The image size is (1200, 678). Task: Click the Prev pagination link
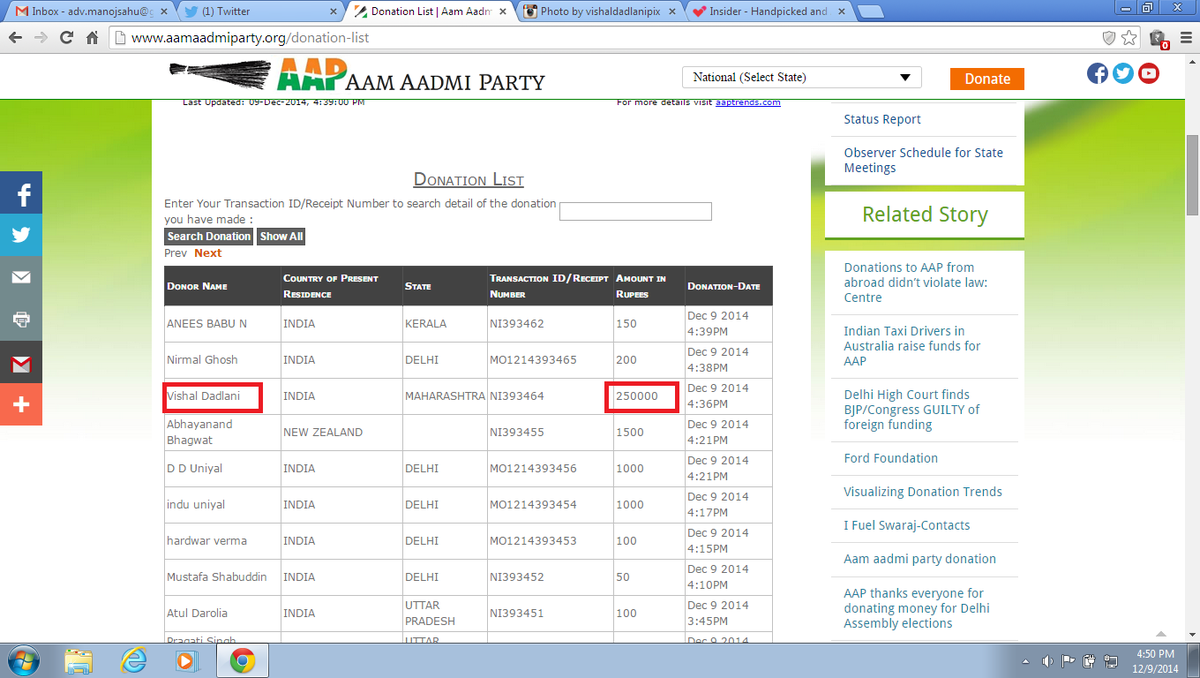[x=176, y=253]
